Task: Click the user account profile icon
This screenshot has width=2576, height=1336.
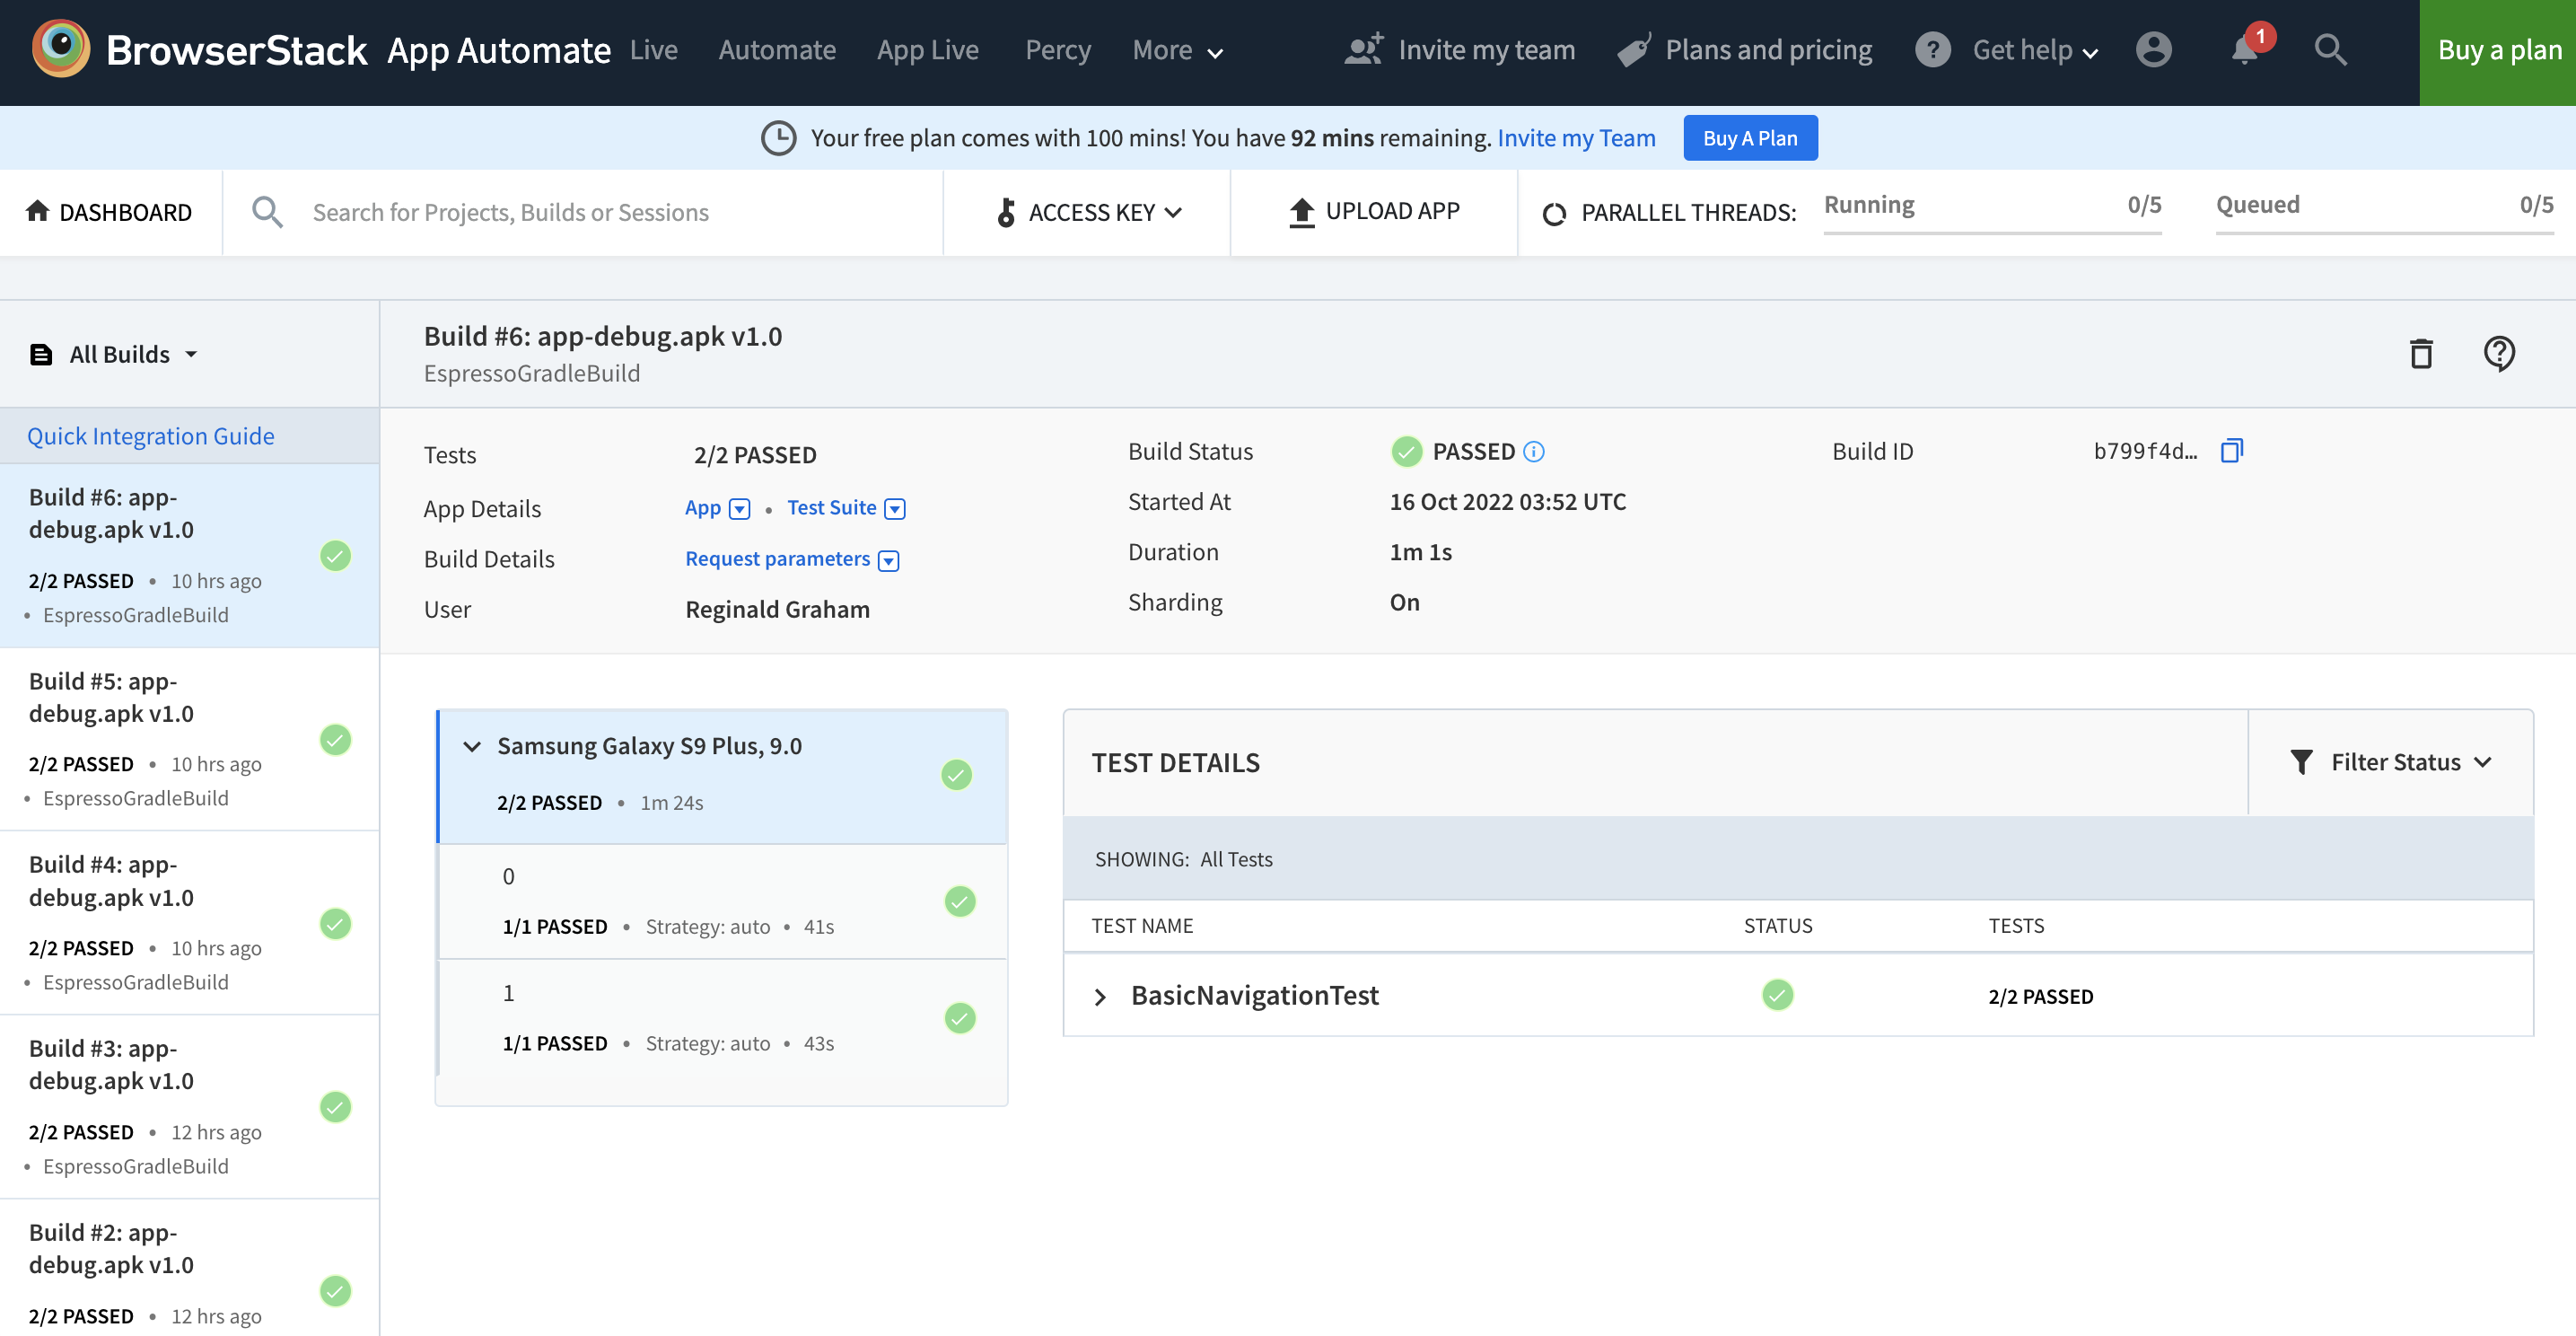Action: 2153,50
